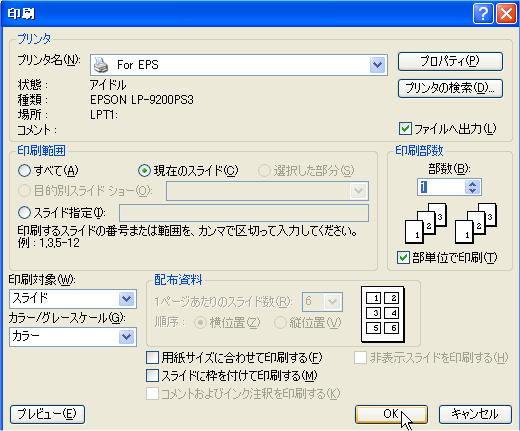The width and height of the screenshot is (520, 431).
Task: Toggle ファイルへ出力 checkbox
Action: [x=405, y=129]
